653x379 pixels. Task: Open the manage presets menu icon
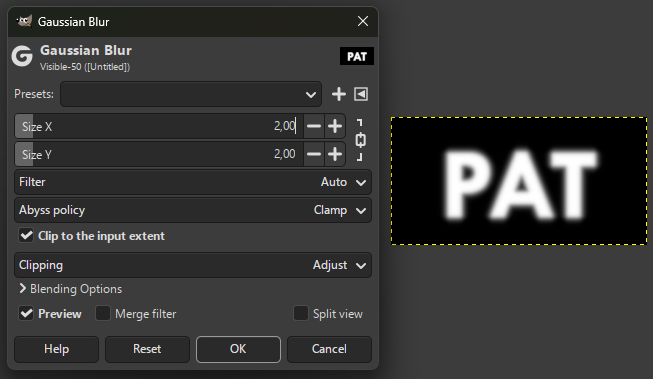tap(361, 94)
